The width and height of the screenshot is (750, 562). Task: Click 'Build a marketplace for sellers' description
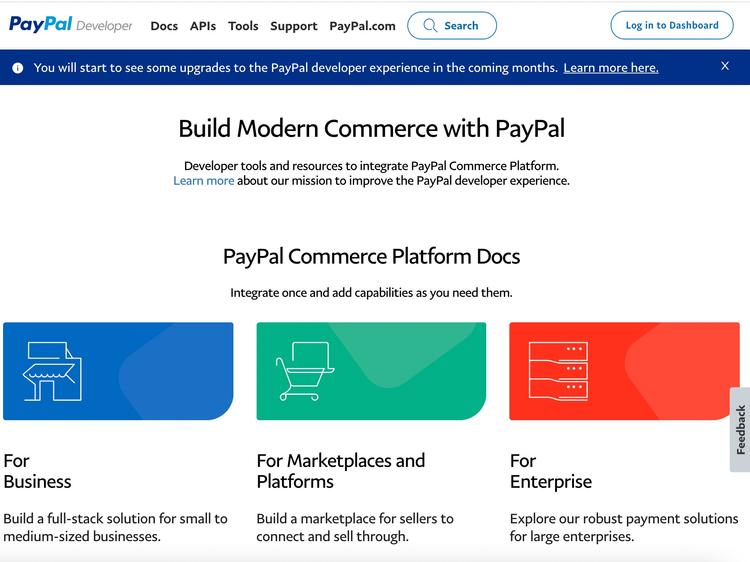[x=355, y=528]
